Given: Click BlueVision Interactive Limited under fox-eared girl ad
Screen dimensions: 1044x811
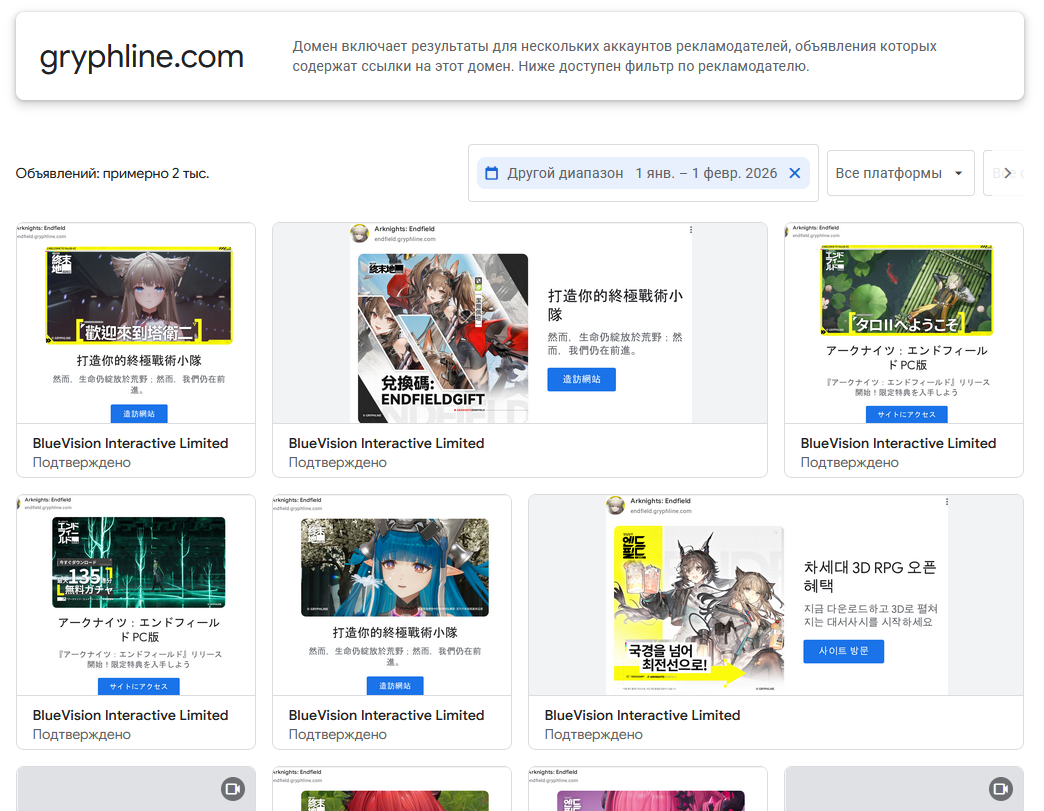Looking at the screenshot, I should click(130, 443).
